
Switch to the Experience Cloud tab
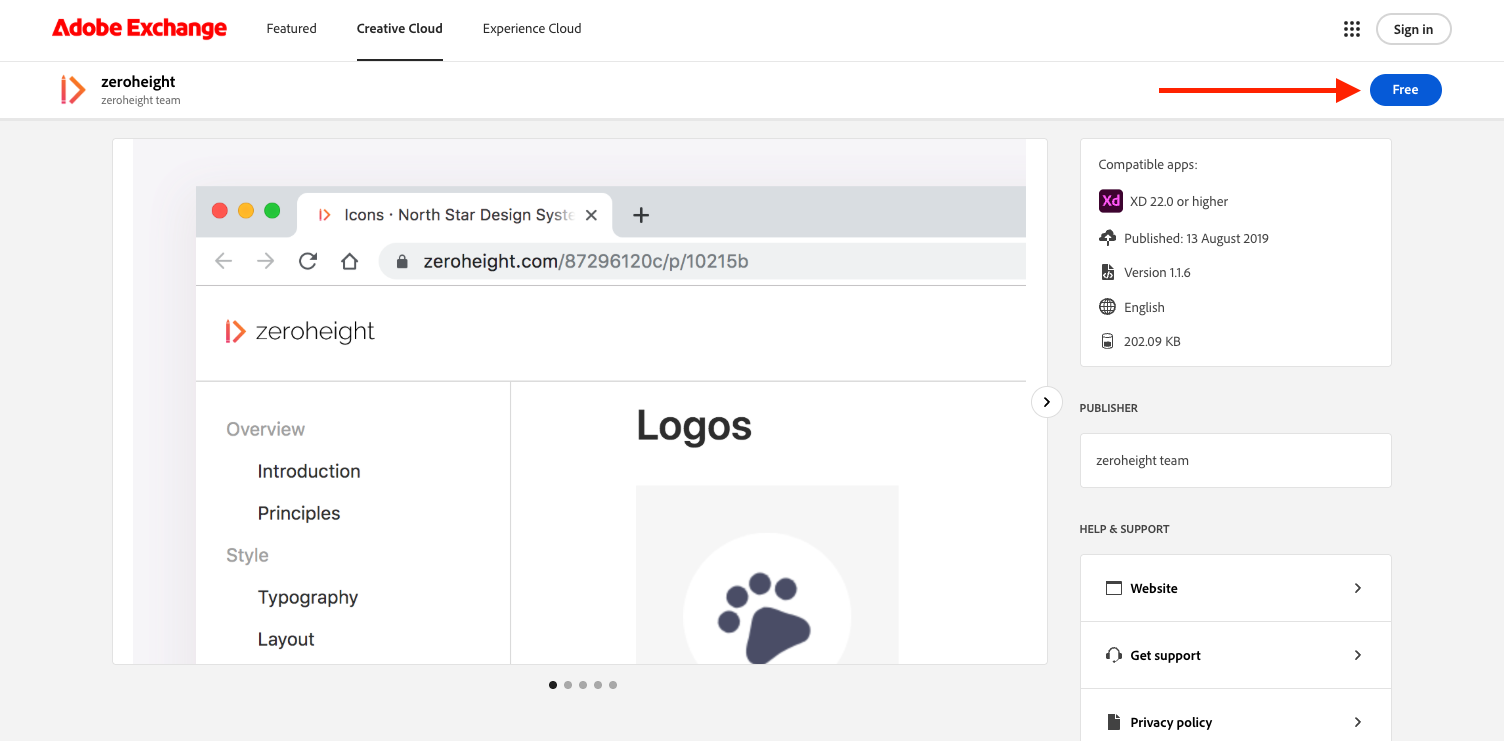pos(532,29)
